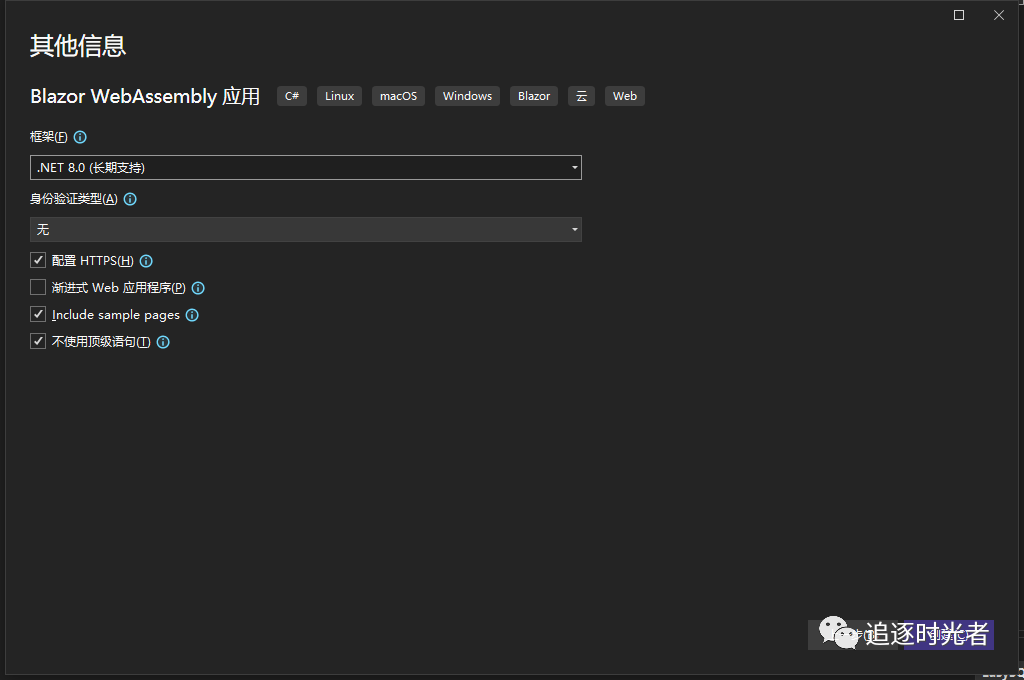This screenshot has width=1024, height=680.
Task: Toggle the Include sample pages checkbox
Action: (38, 315)
